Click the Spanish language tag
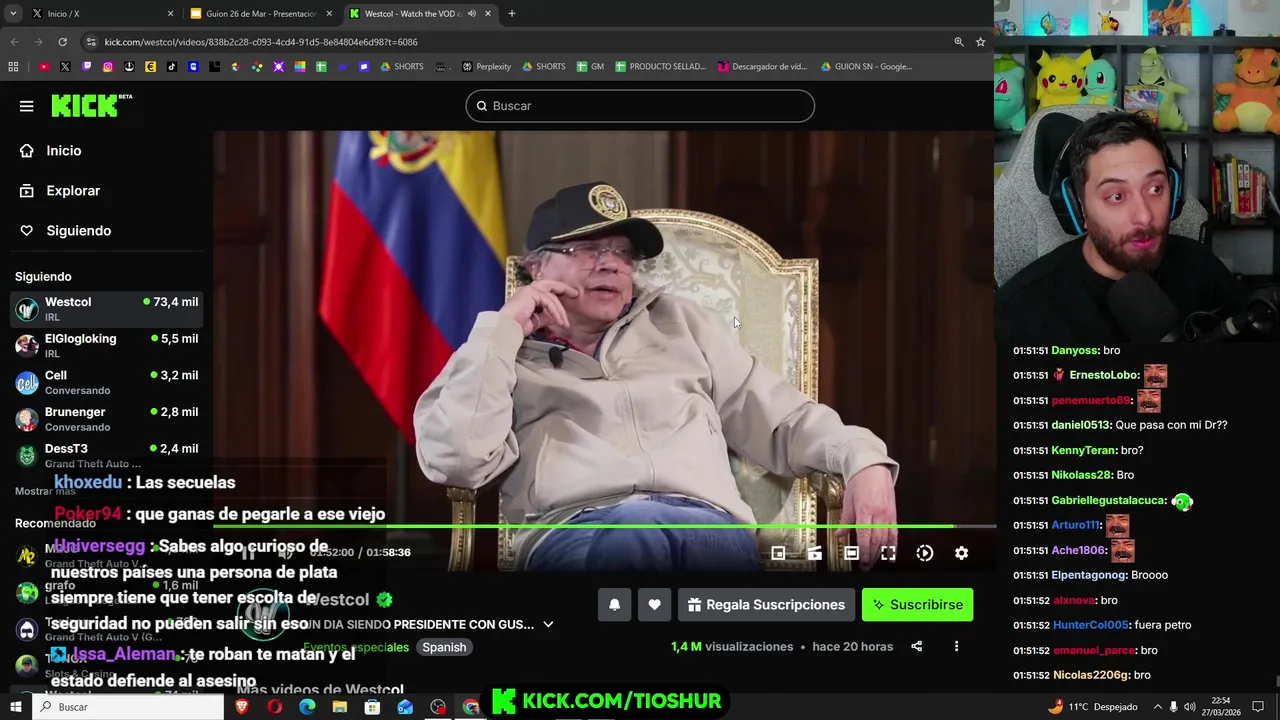 point(444,647)
